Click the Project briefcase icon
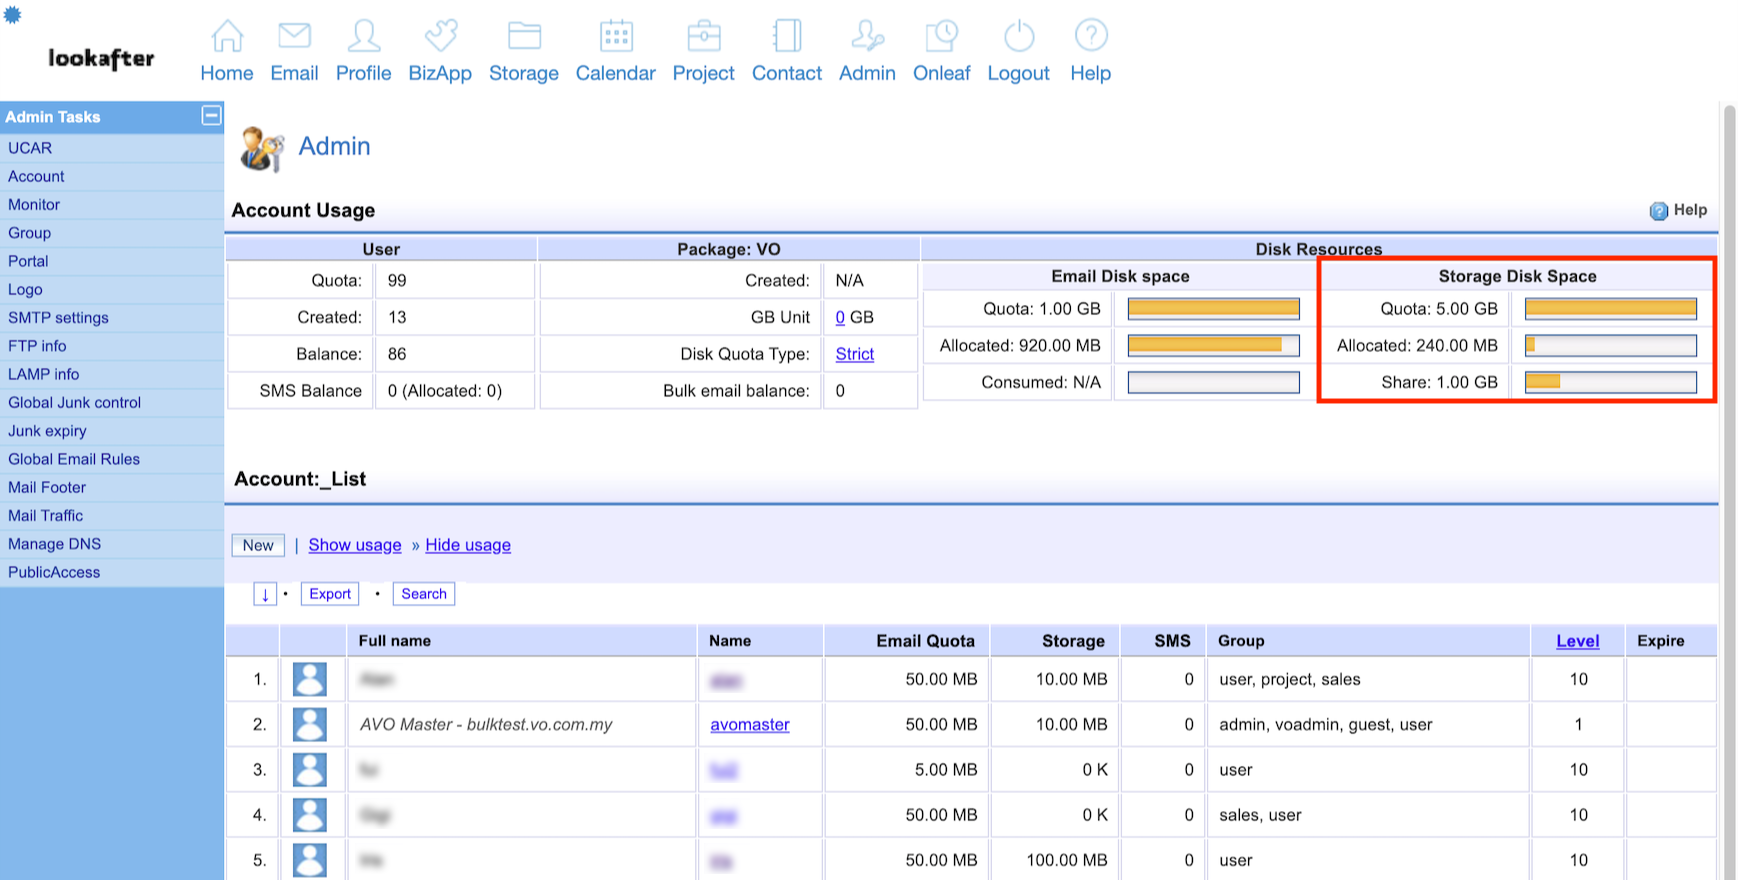This screenshot has height=880, width=1738. click(704, 37)
